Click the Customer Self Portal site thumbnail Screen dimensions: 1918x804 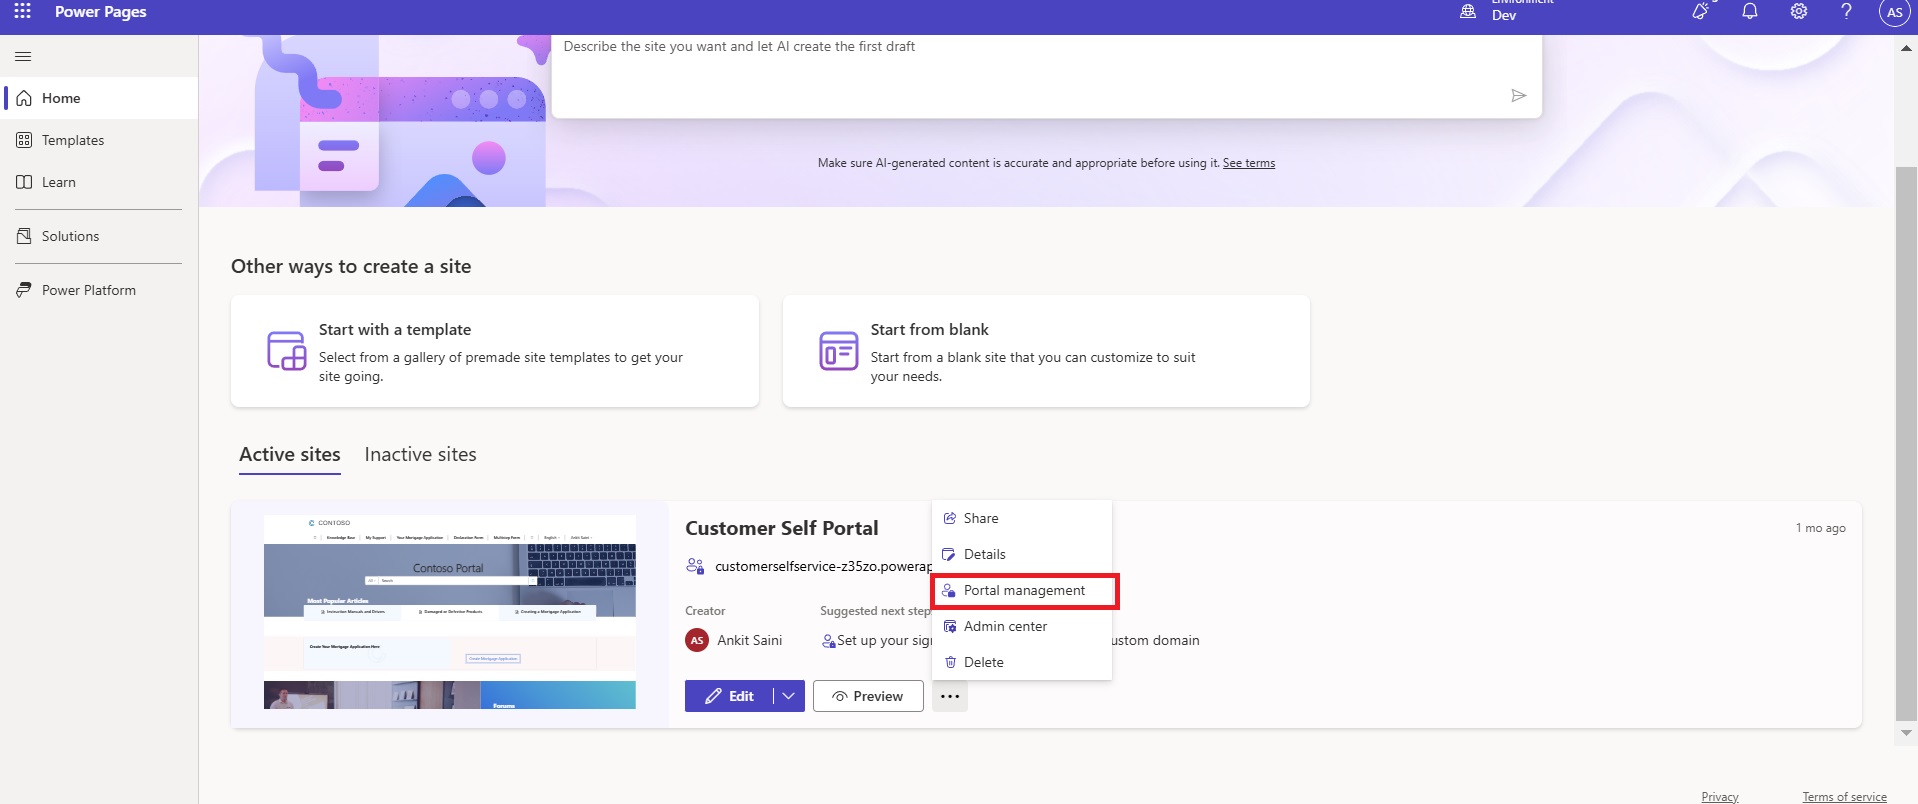(x=449, y=611)
